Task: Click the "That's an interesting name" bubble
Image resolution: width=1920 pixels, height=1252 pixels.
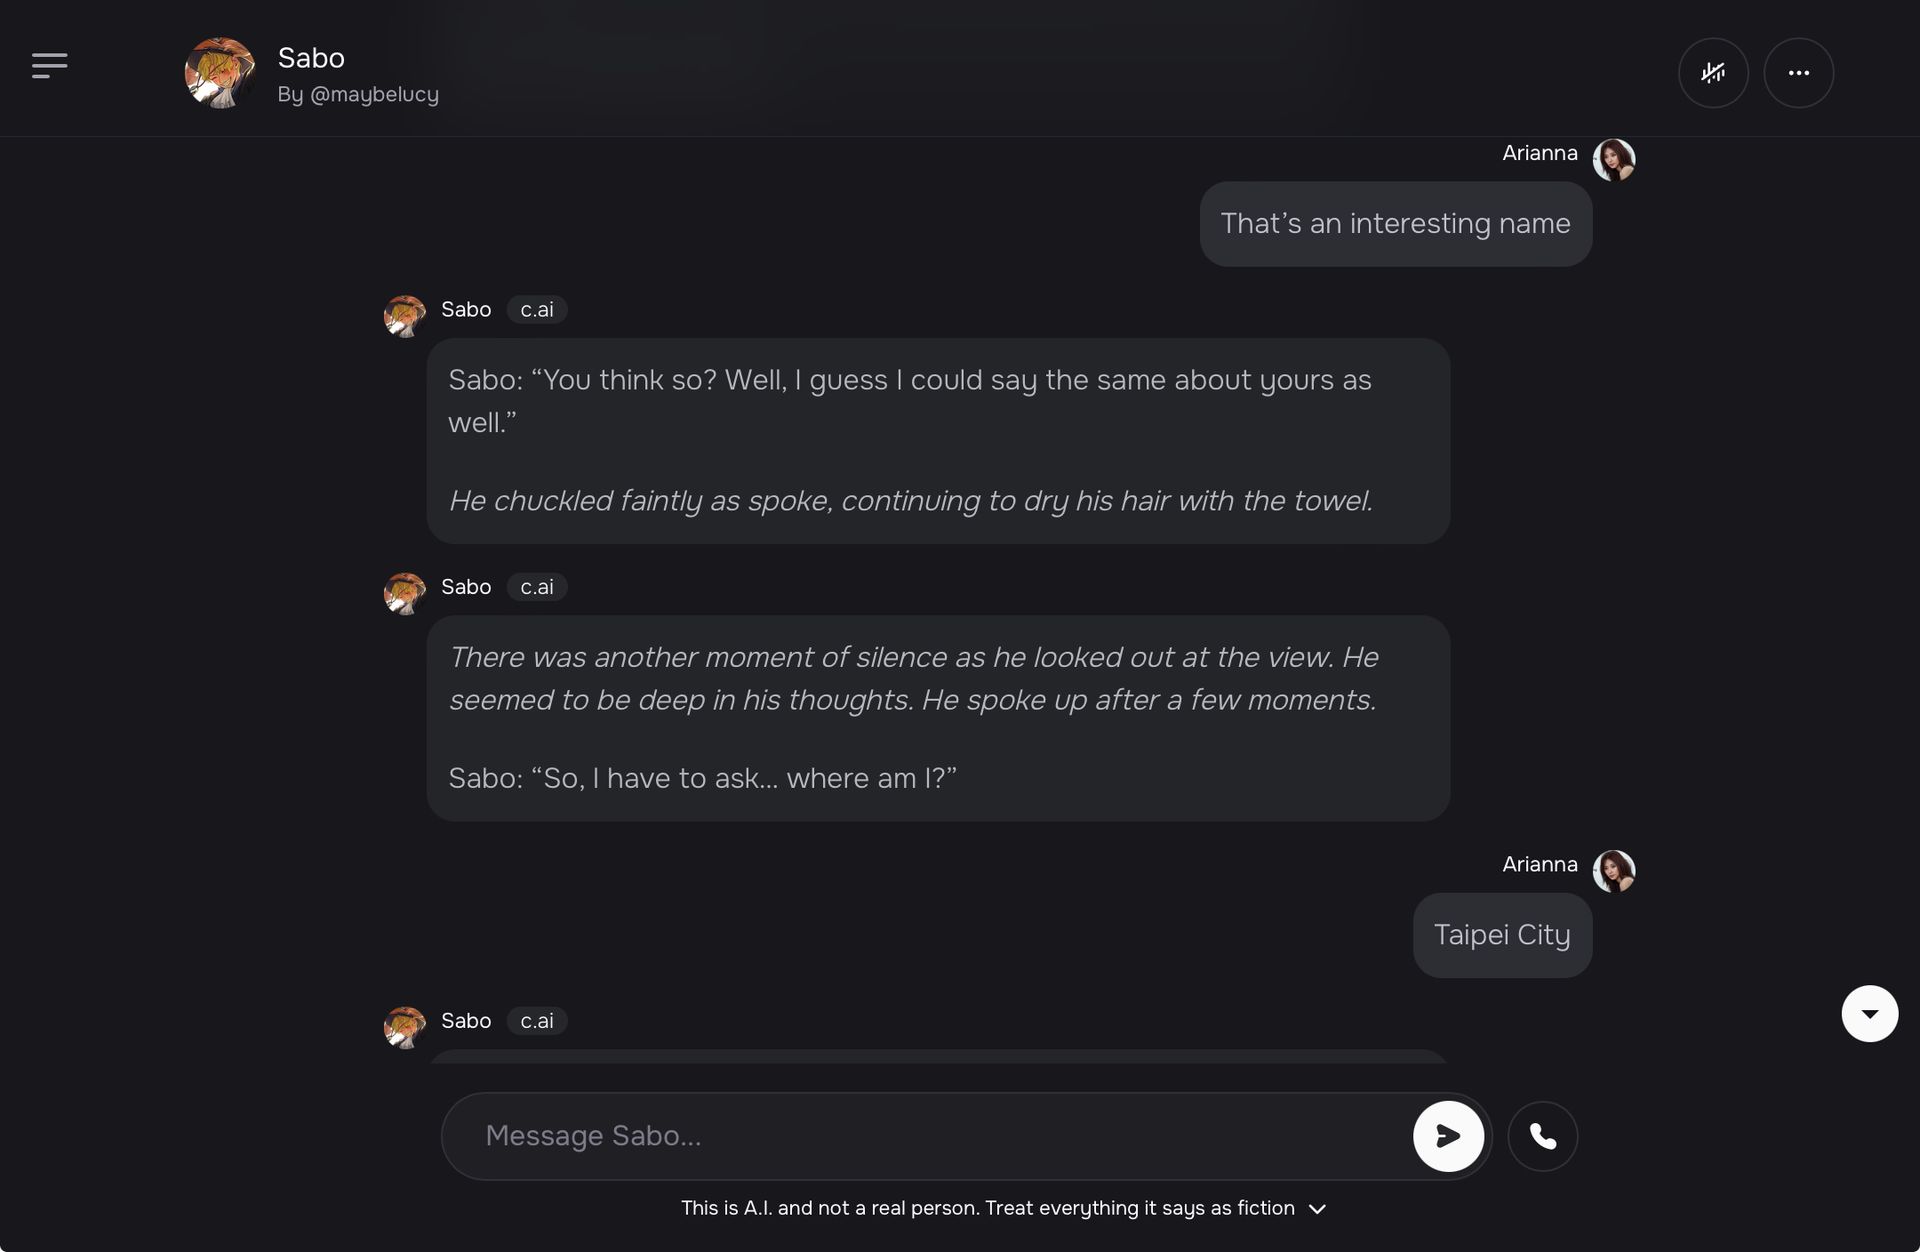Action: (1395, 224)
